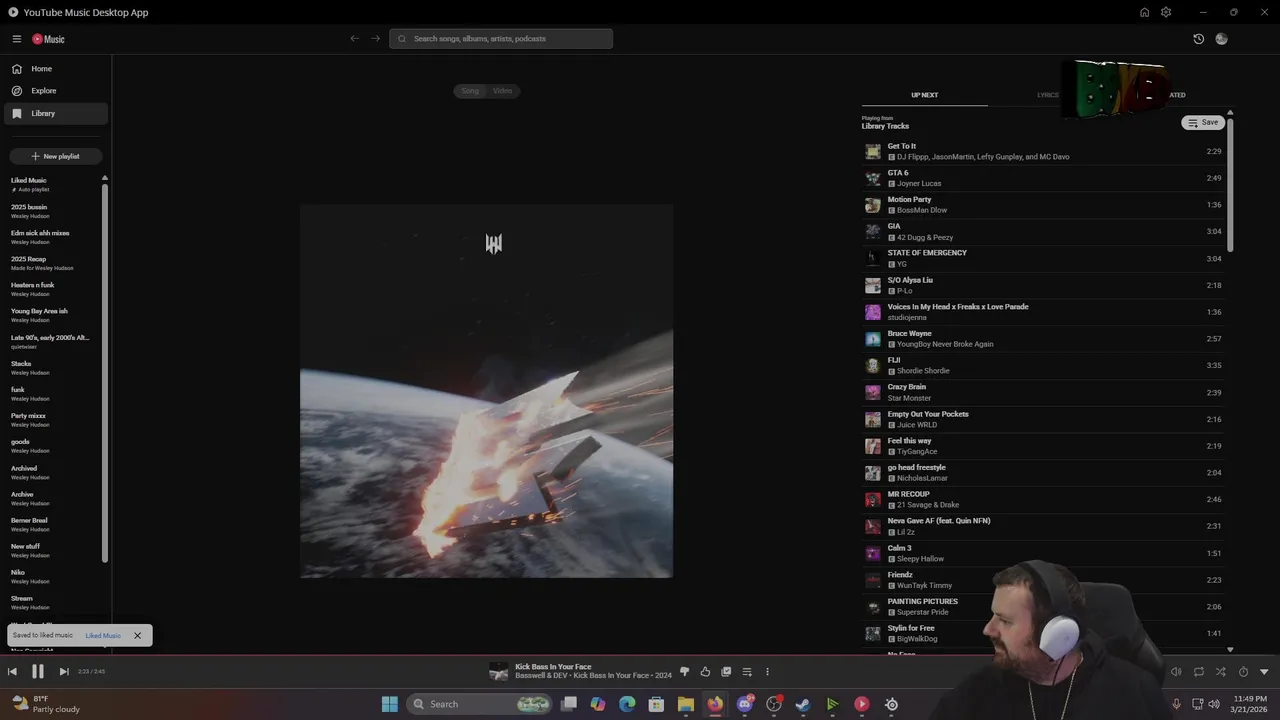Open the Young Bay Area ish playlist

(x=52, y=315)
